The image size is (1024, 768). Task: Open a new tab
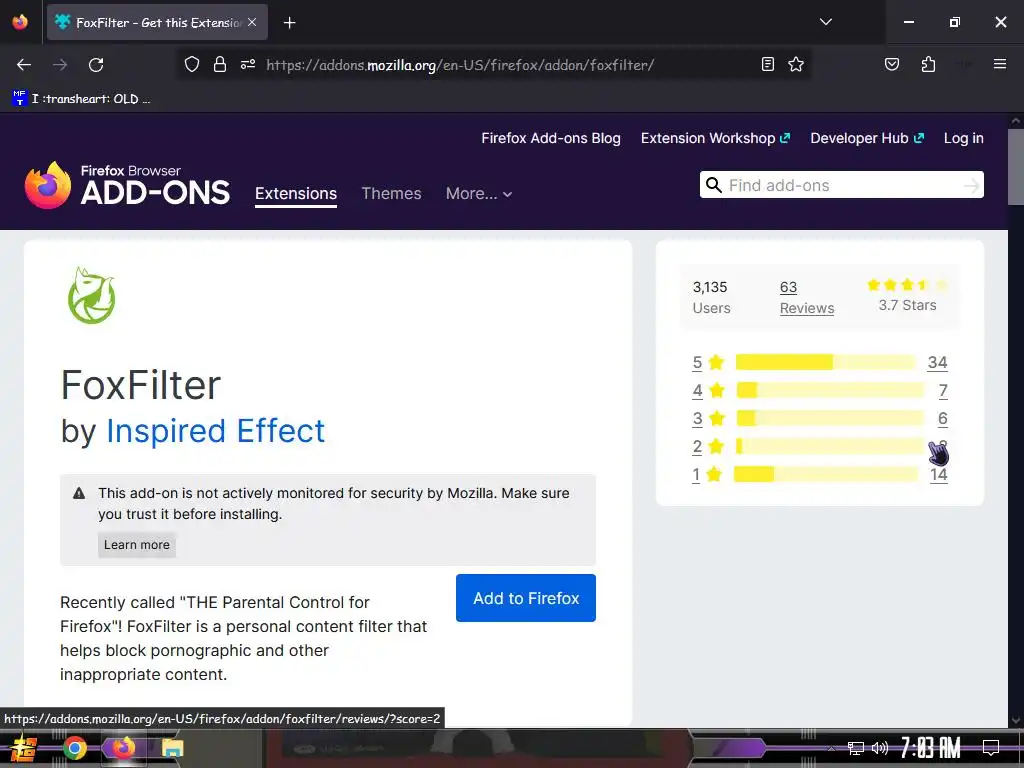pyautogui.click(x=289, y=23)
